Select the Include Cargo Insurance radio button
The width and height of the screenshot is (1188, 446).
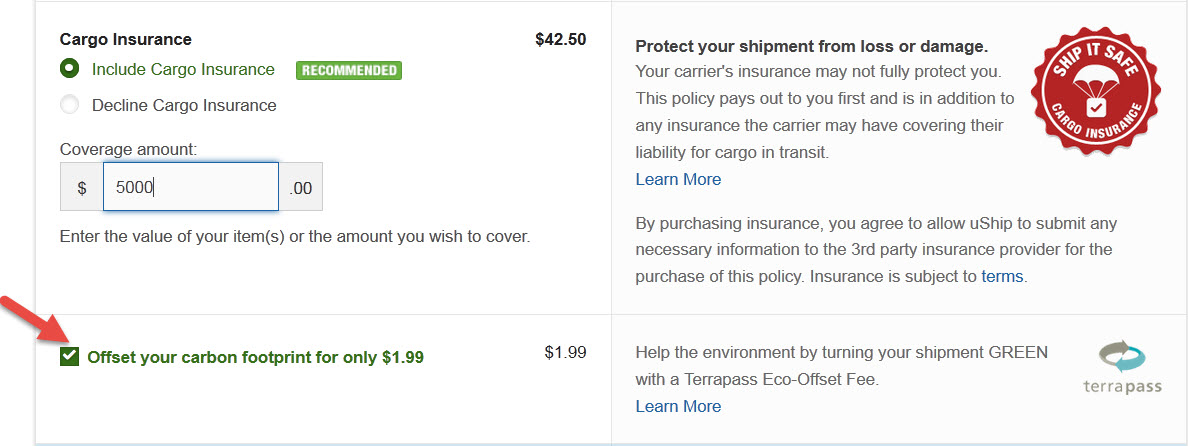coord(70,69)
